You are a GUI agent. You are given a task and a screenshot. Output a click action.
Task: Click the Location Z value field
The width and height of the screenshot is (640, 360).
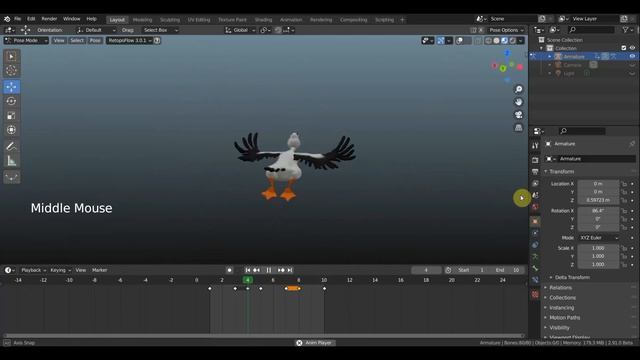[598, 200]
